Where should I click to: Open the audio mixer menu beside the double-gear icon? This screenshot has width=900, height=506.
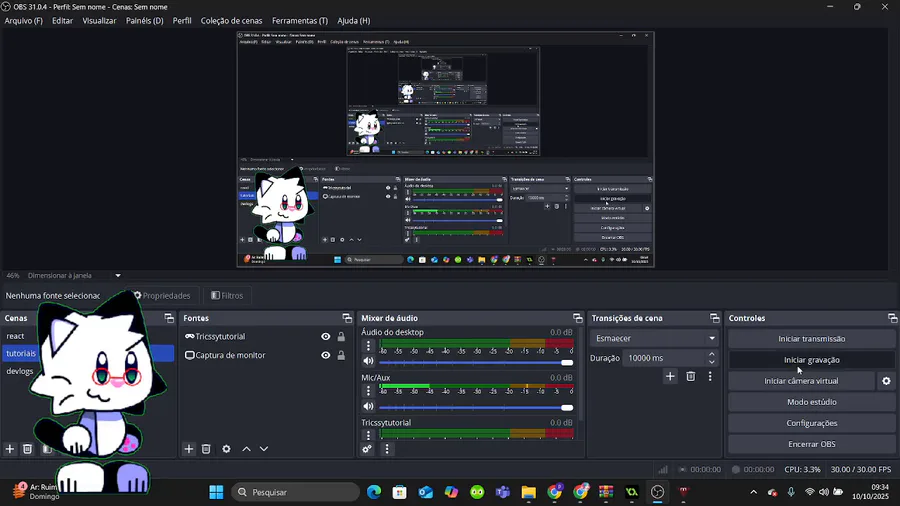pos(387,449)
